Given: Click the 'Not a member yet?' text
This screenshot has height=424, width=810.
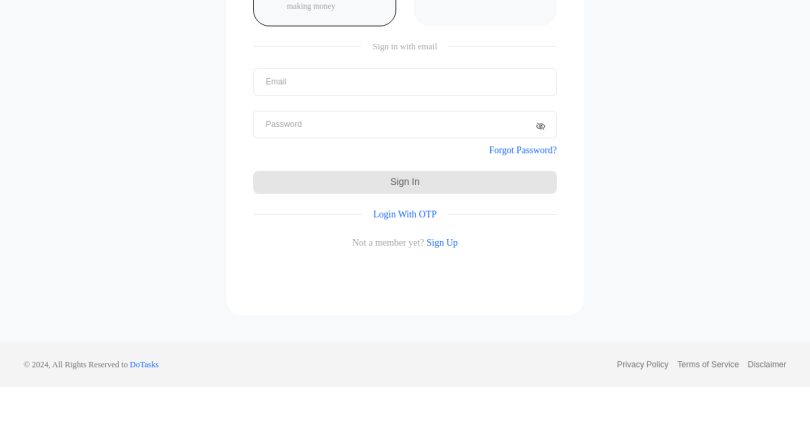Looking at the screenshot, I should 388,243.
